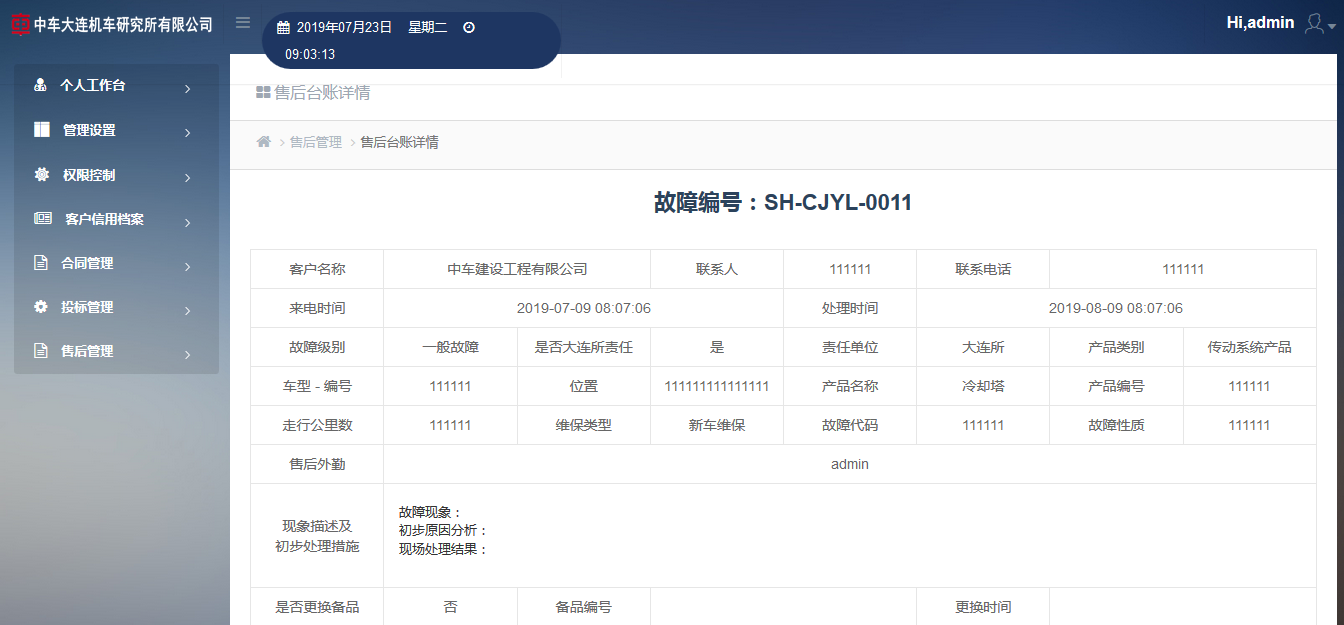Click the grid icon before 售后台账详情 title
The height and width of the screenshot is (625, 1344).
tap(263, 92)
